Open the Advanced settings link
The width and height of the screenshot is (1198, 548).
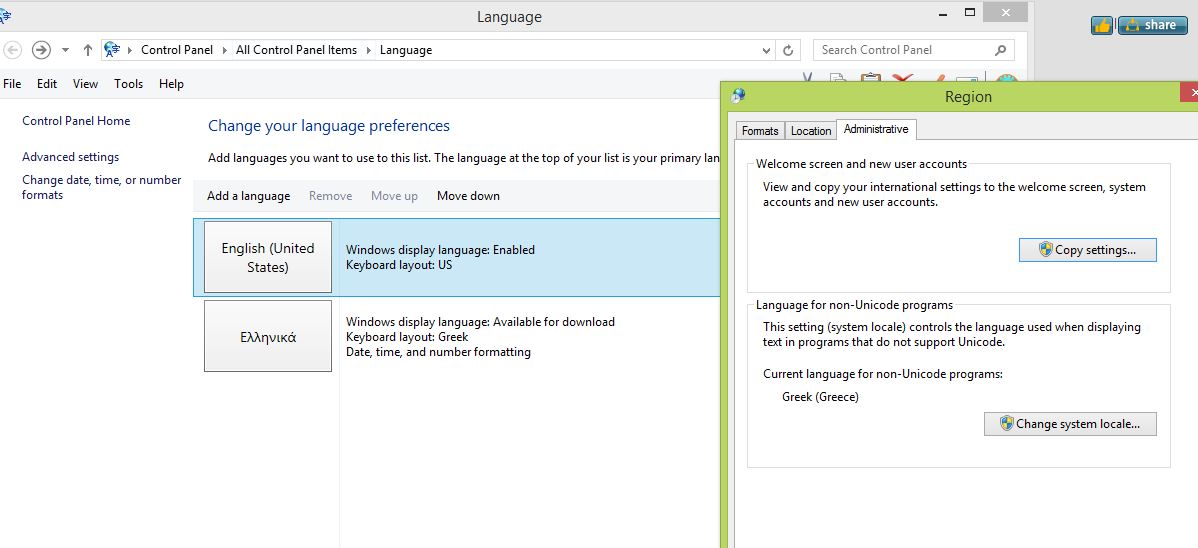point(70,157)
